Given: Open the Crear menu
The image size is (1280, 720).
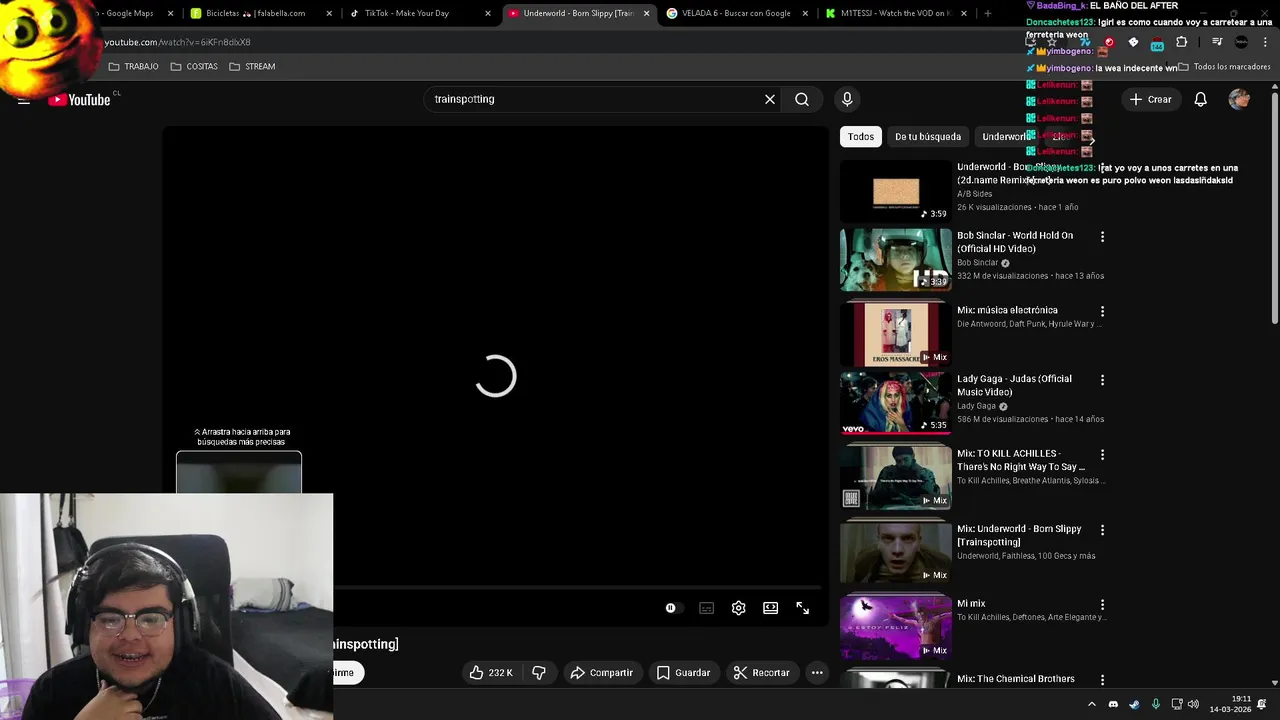Looking at the screenshot, I should coord(1151,99).
